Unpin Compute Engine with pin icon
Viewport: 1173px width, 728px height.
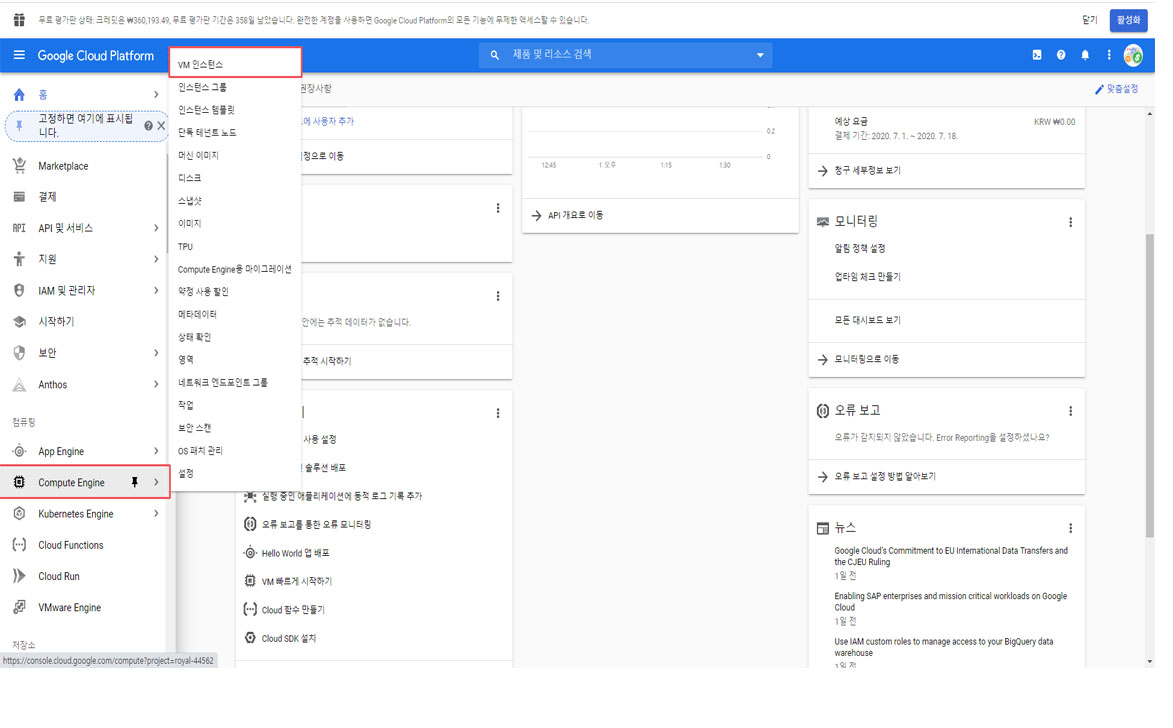(x=135, y=483)
